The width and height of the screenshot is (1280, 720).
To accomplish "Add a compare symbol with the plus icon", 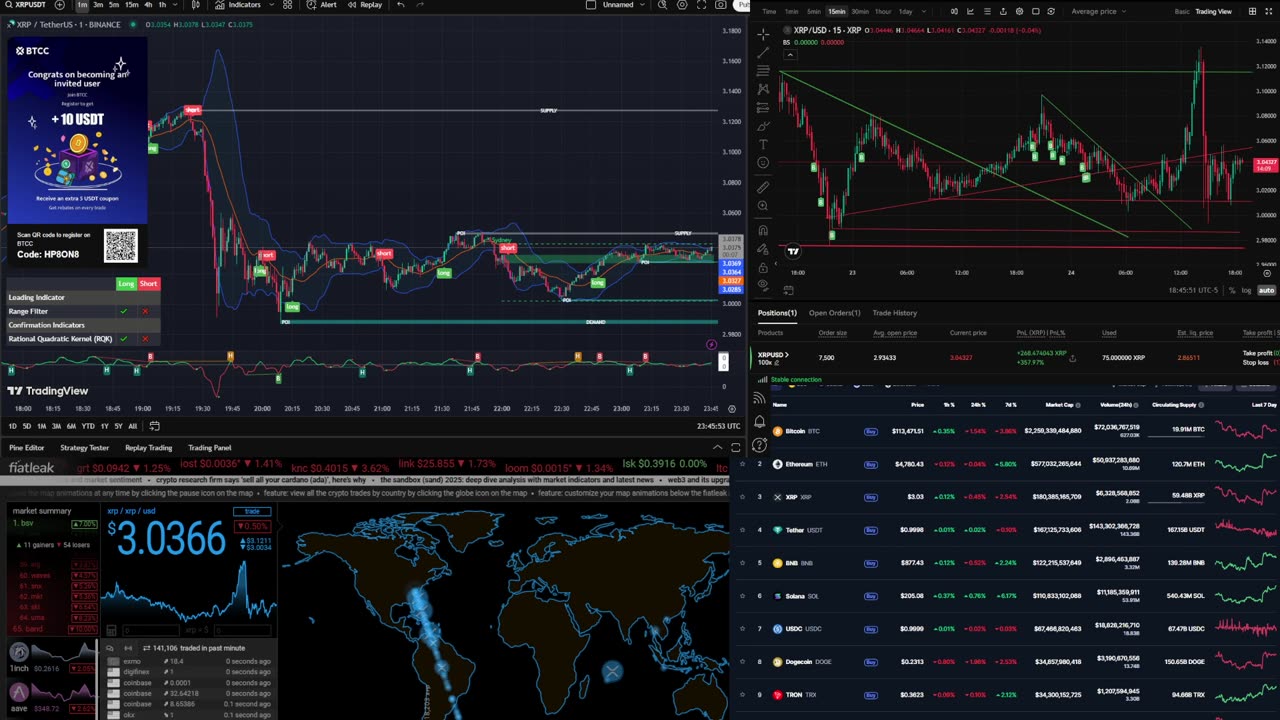I will click(x=59, y=4).
